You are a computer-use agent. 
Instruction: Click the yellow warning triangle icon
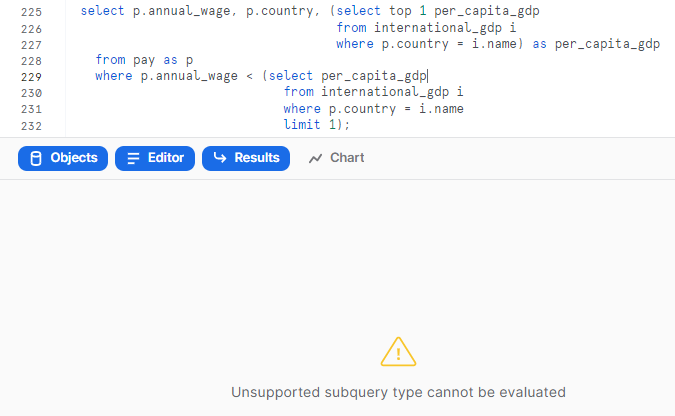coord(398,352)
